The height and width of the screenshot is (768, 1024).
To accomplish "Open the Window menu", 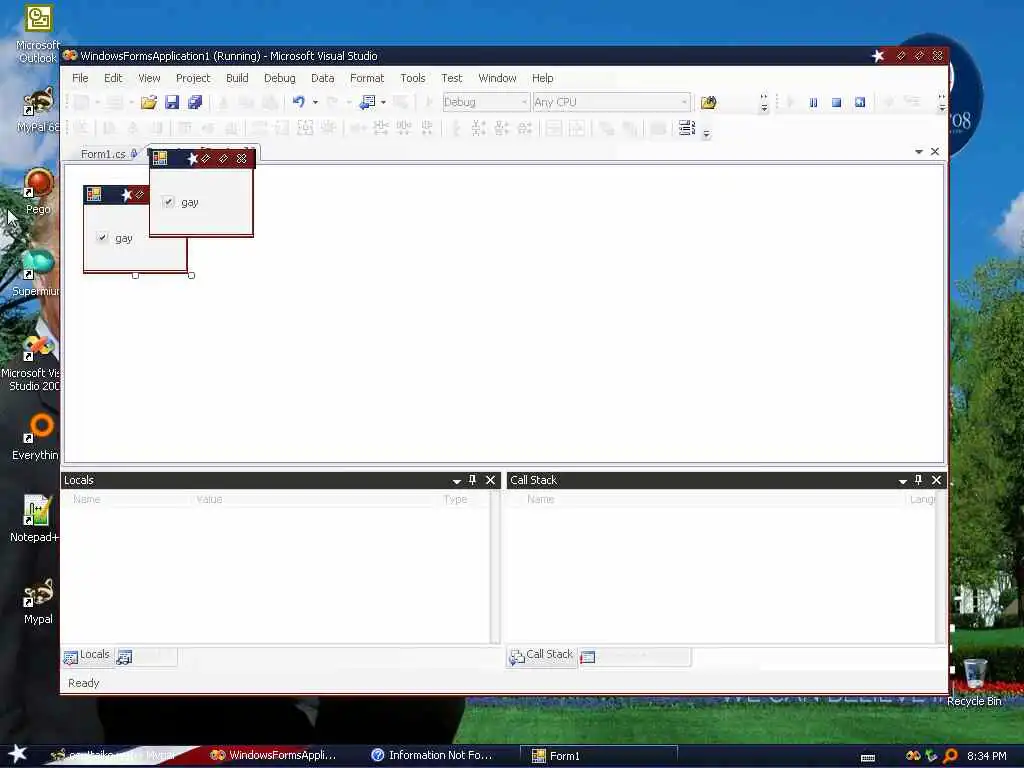I will click(498, 78).
